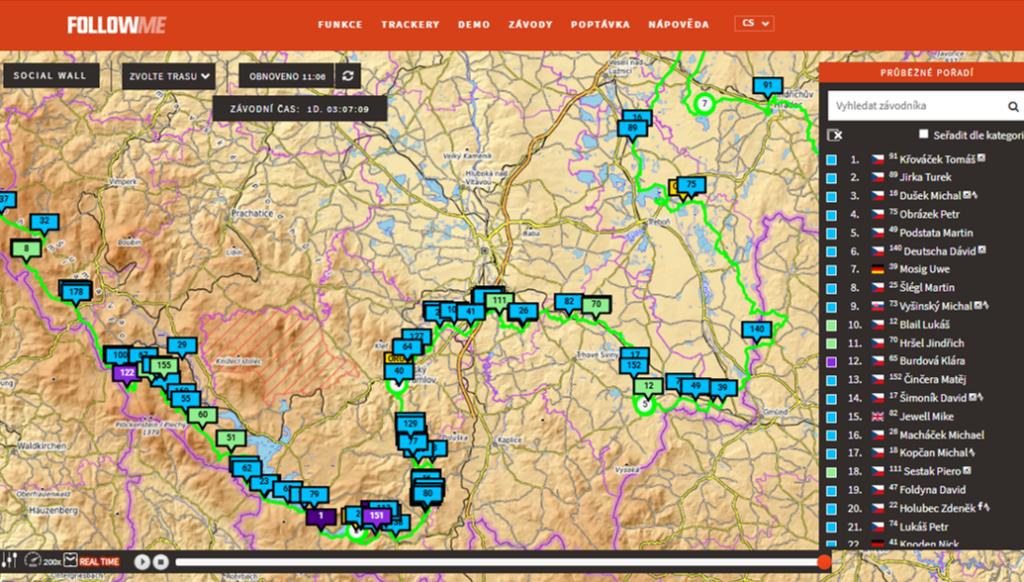Toggle checkbox for Jewell Mike

[x=831, y=417]
